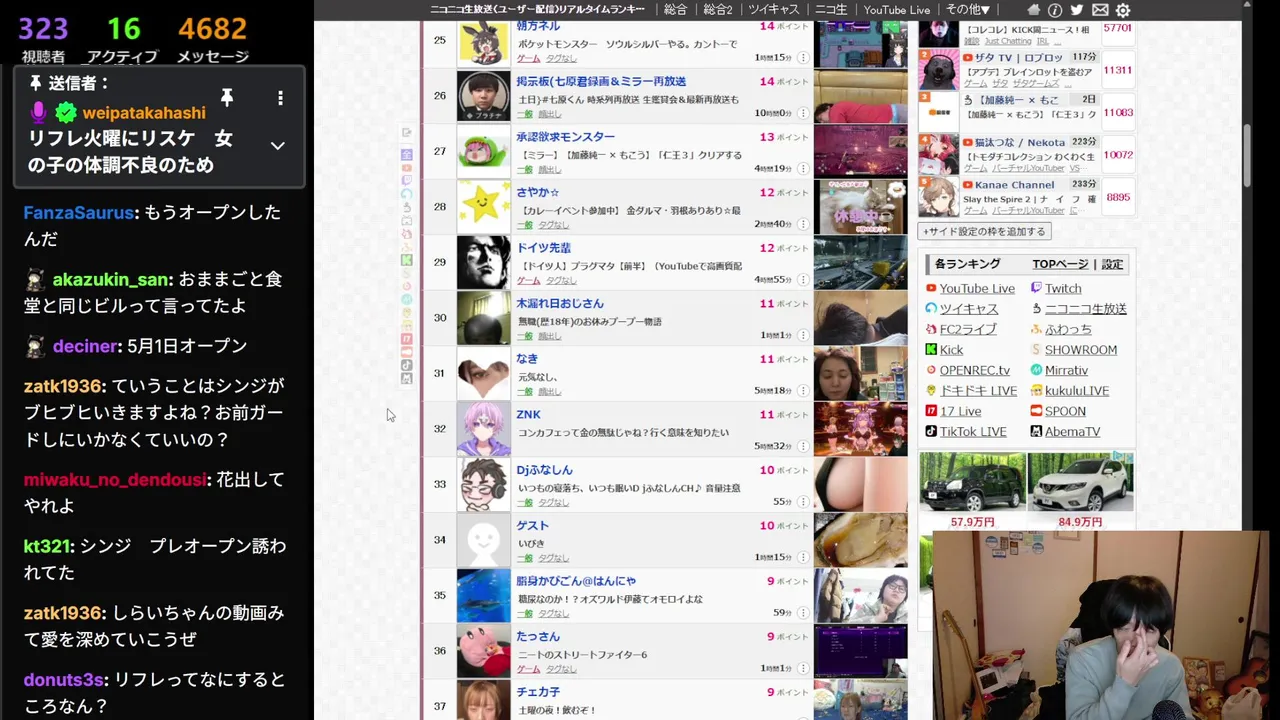Open the home icon in top bar

pyautogui.click(x=1034, y=10)
